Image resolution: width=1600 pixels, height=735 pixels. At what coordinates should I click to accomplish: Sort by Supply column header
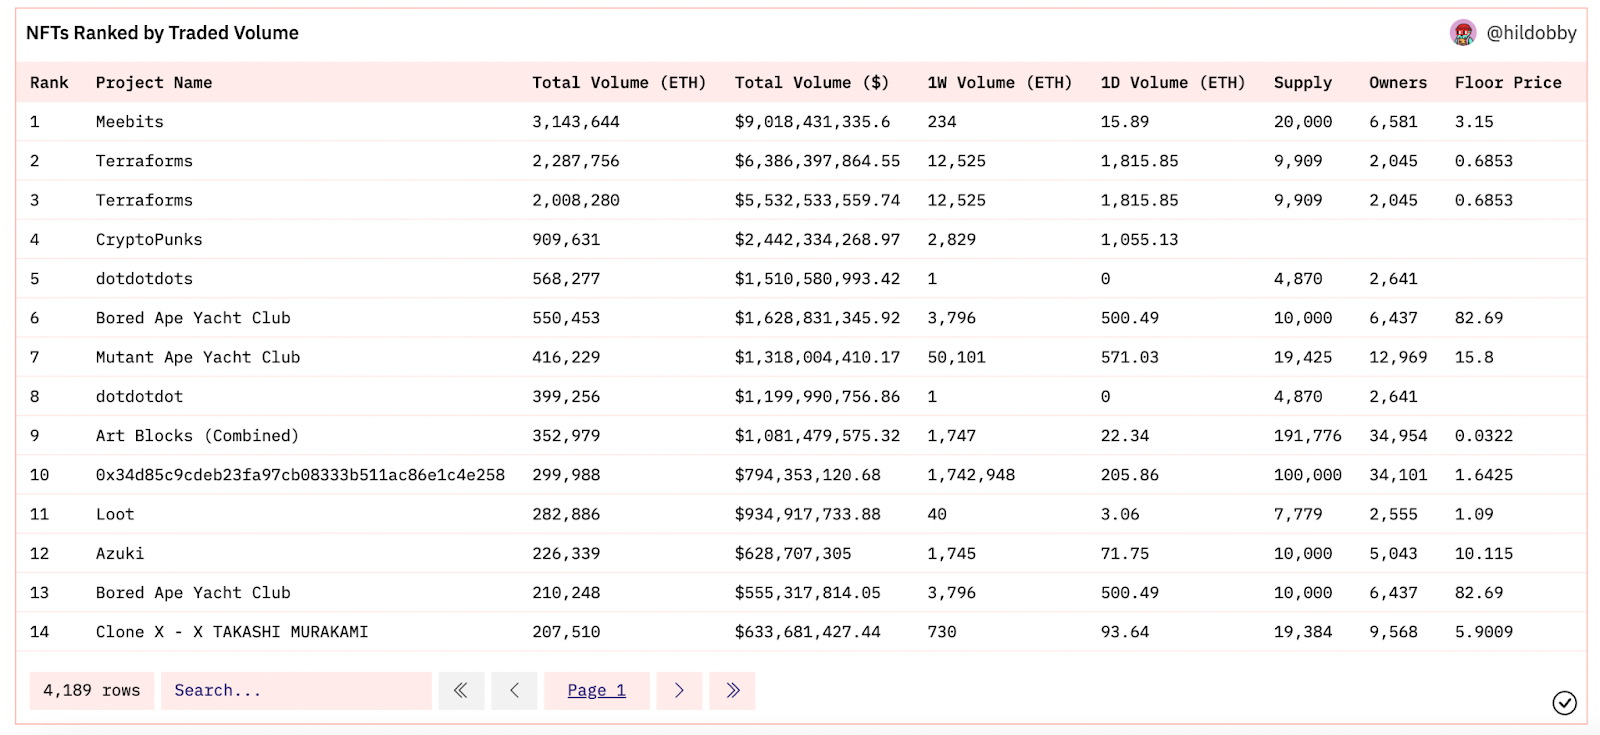[x=1303, y=83]
